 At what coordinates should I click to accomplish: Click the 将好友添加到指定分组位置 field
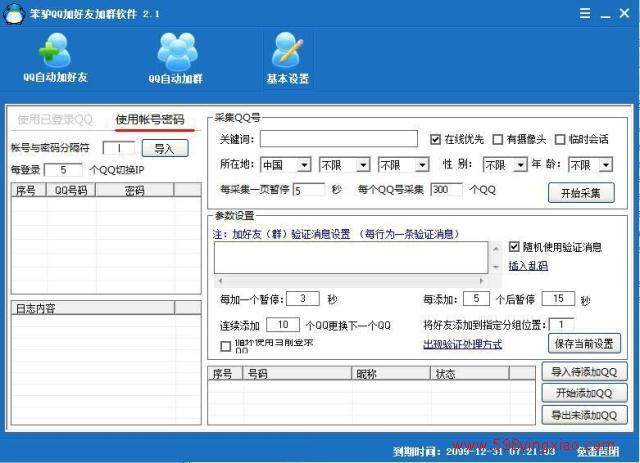tap(561, 325)
